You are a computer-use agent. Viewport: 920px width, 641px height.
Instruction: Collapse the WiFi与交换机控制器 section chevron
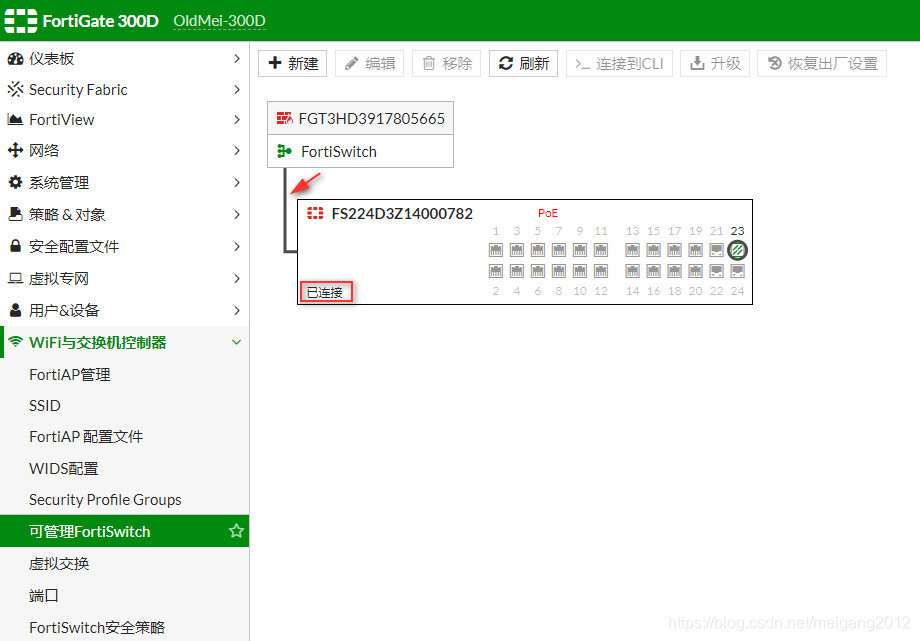click(236, 342)
